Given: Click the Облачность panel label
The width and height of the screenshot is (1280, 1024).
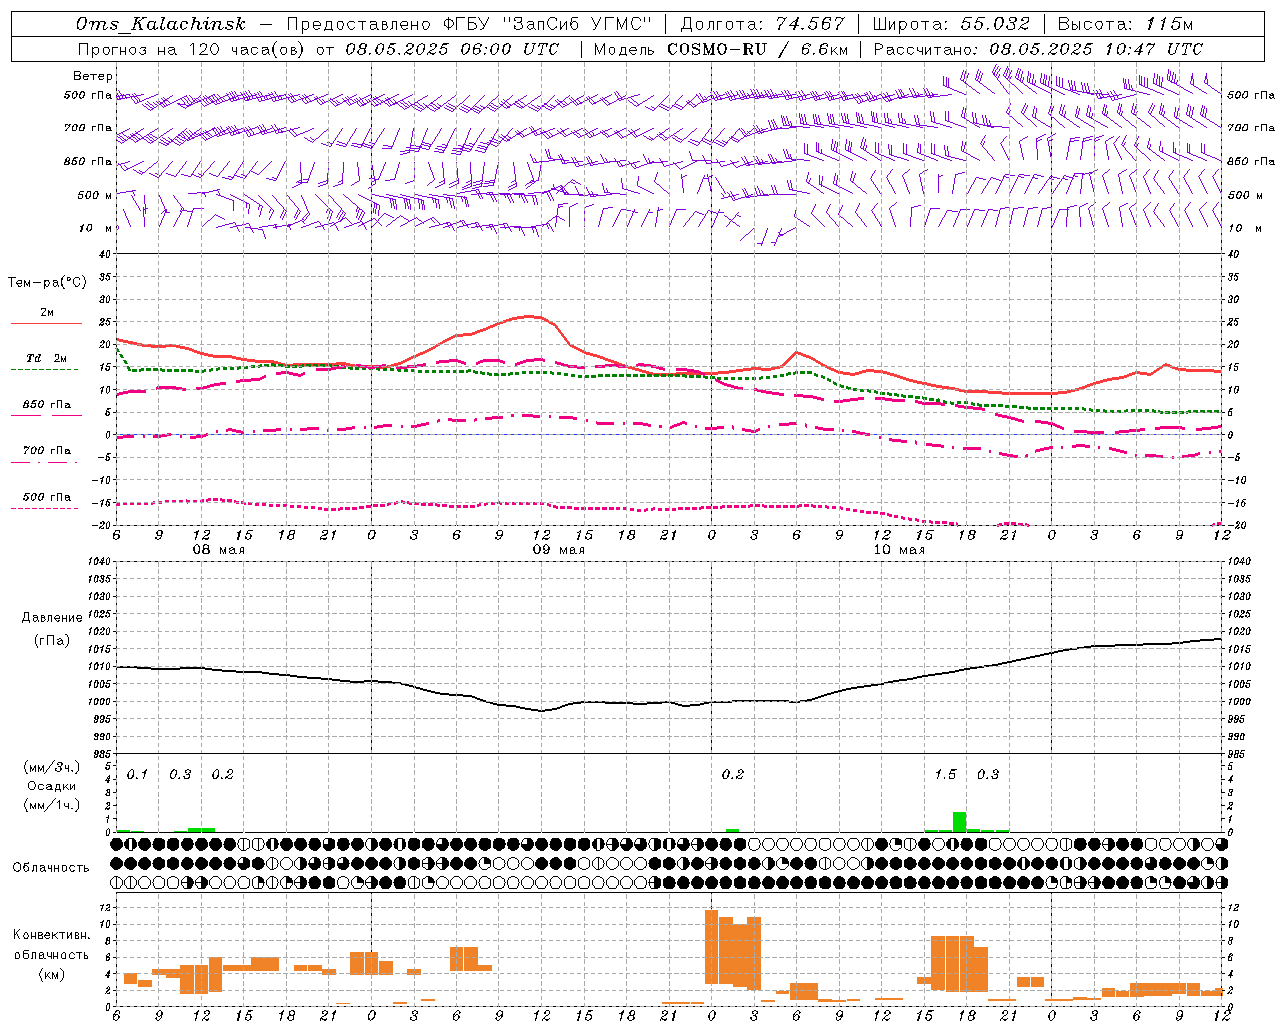Looking at the screenshot, I should tap(51, 867).
